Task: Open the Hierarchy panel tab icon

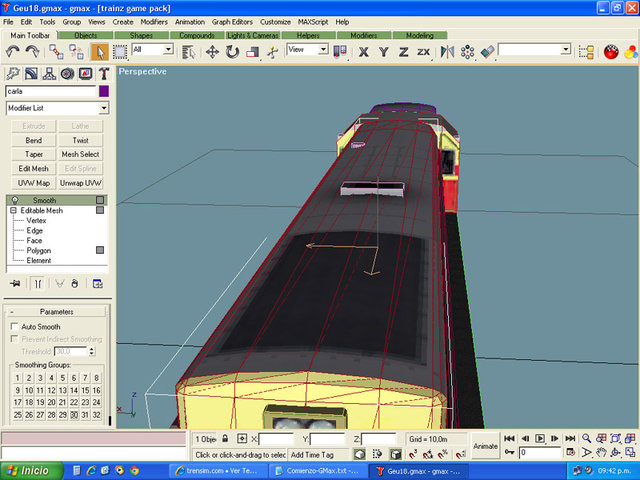Action: 49,73
